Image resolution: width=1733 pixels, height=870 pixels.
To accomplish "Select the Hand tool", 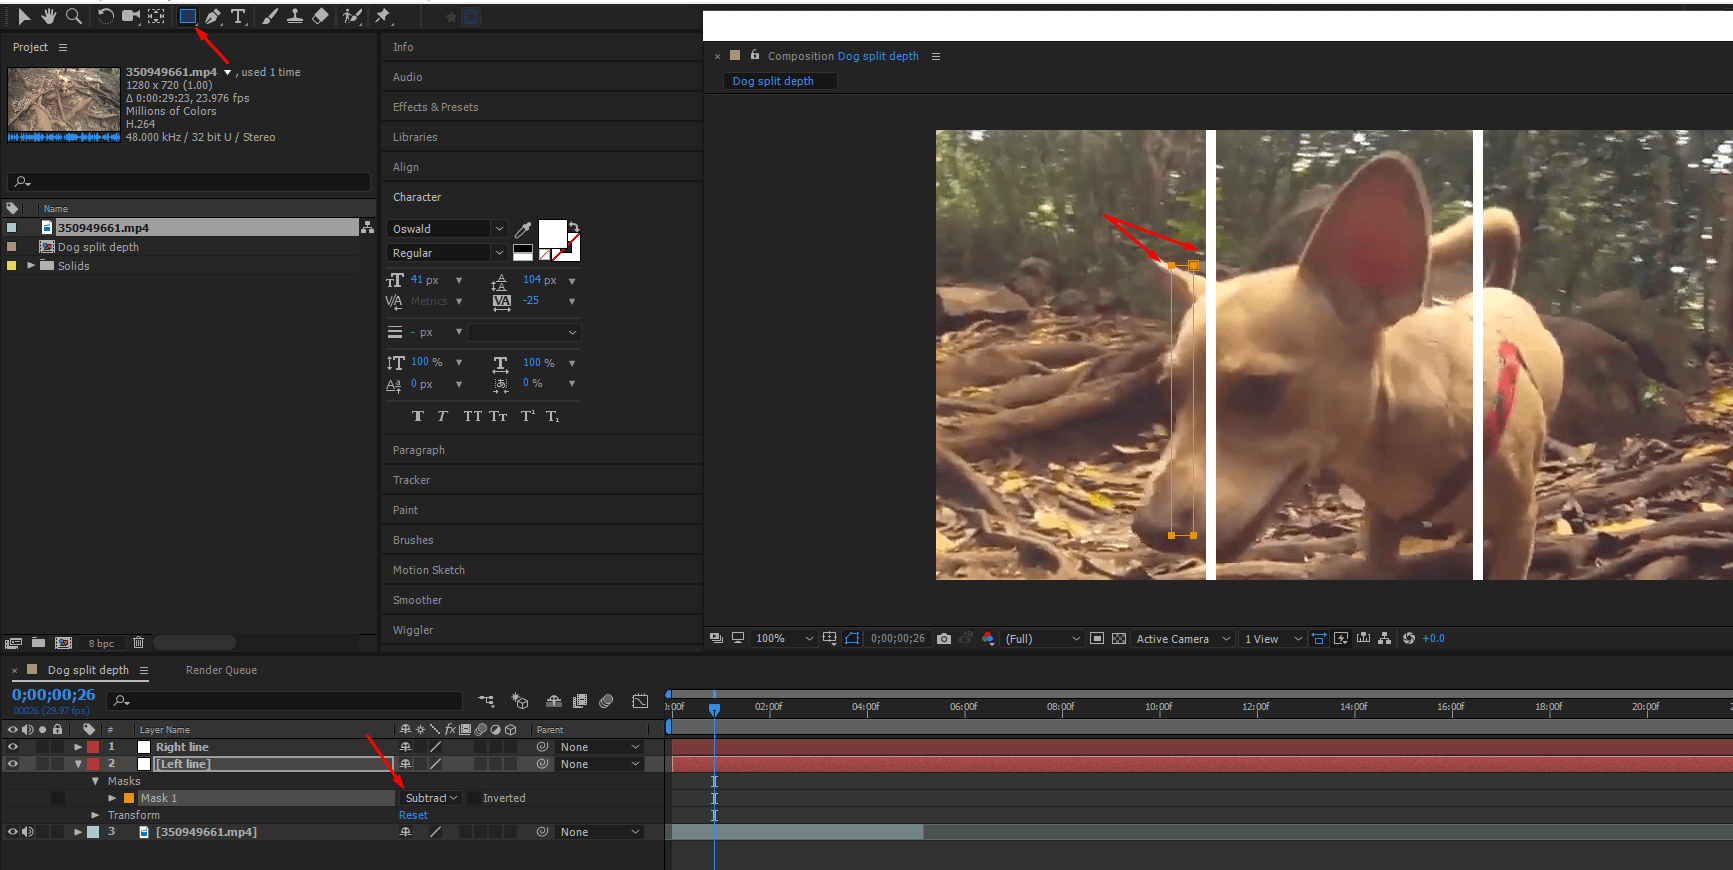I will coord(48,16).
